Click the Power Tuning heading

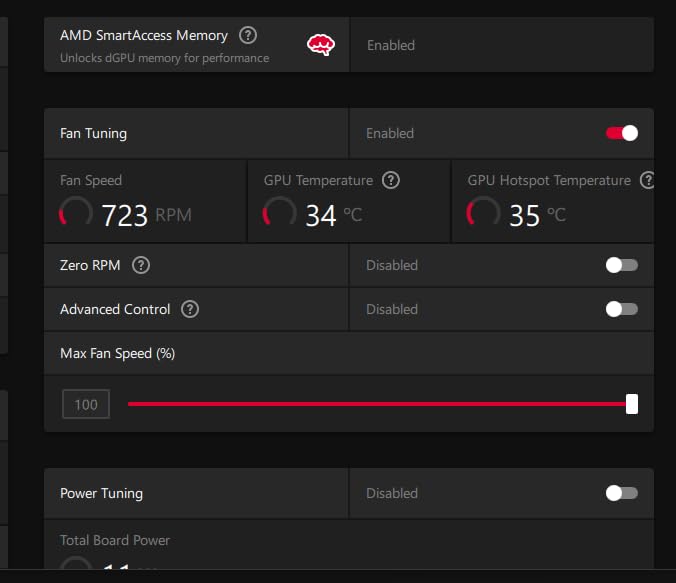[101, 493]
